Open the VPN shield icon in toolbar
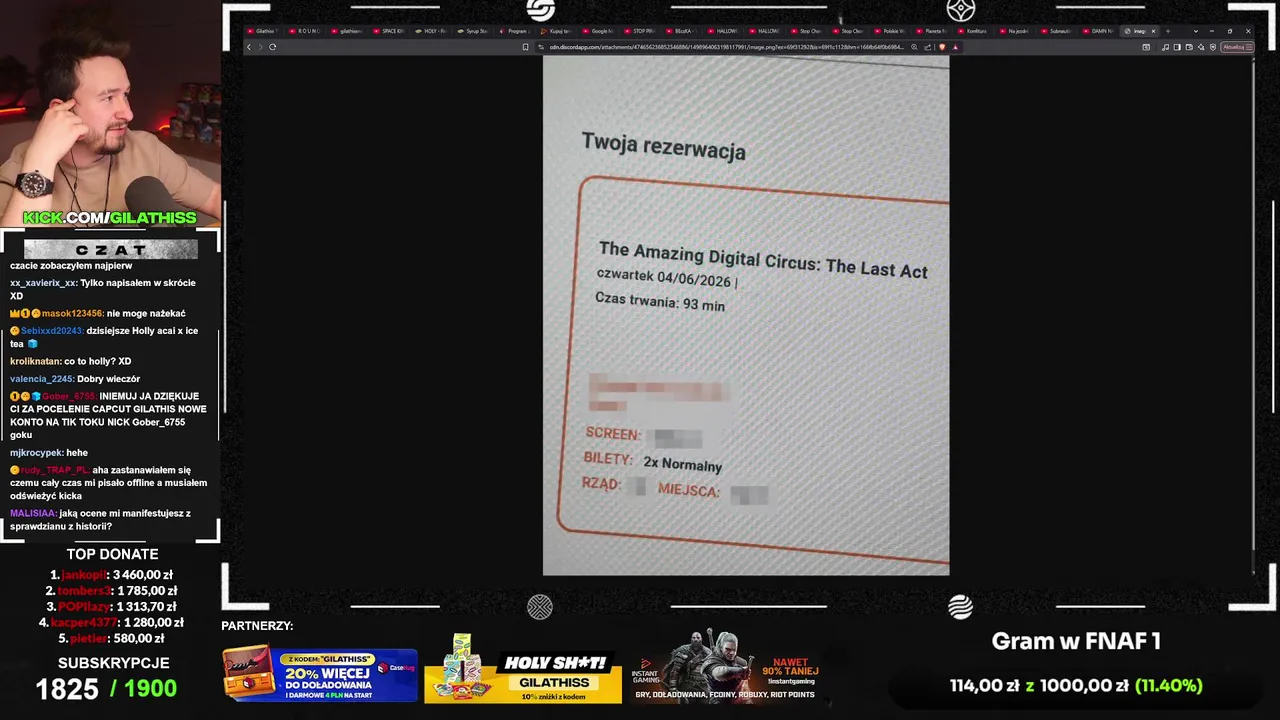The height and width of the screenshot is (720, 1280). pos(1213,47)
